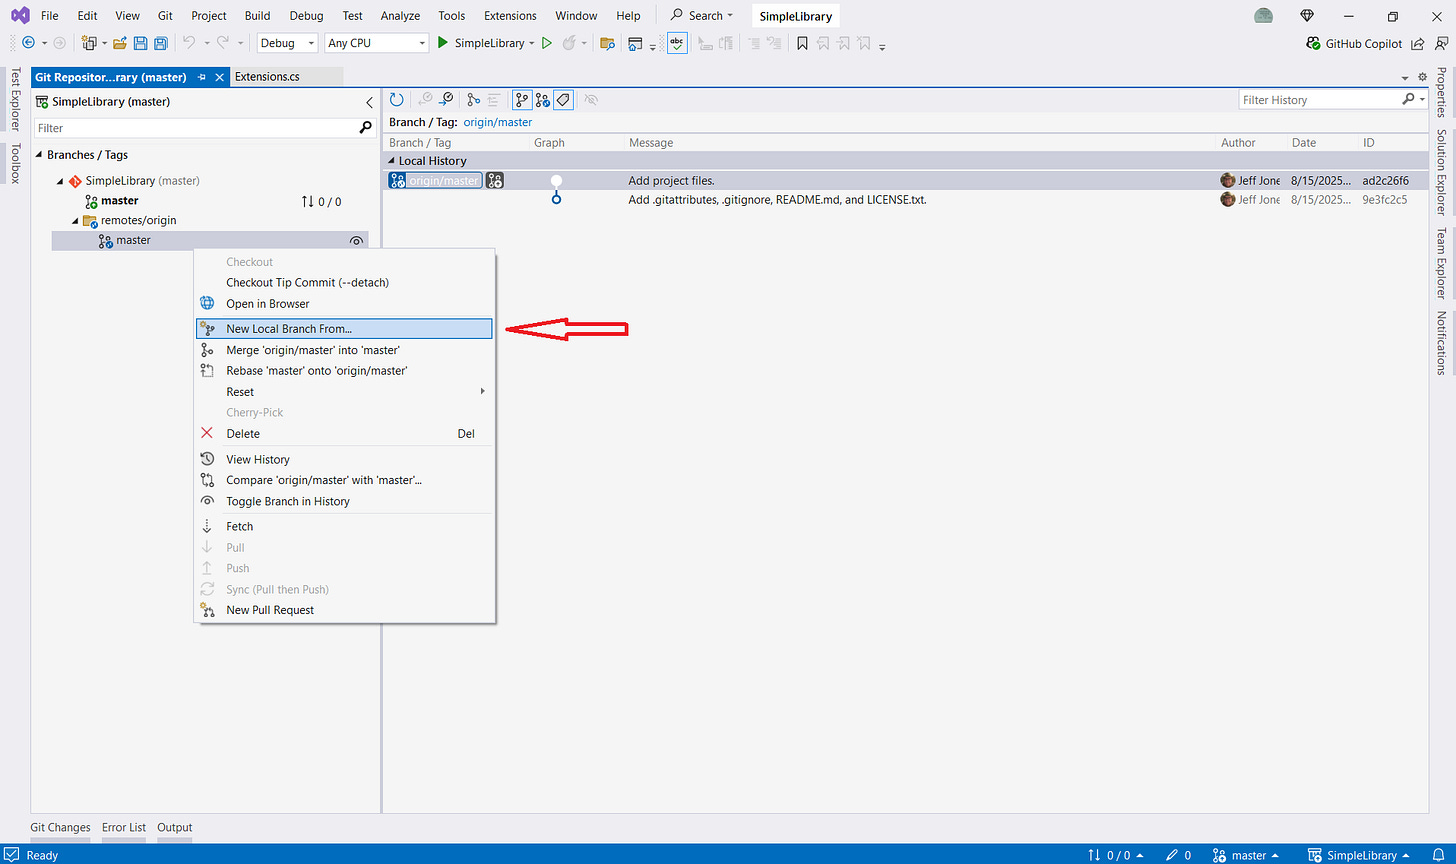
Task: Click the Hot Reload flame icon
Action: 569,43
